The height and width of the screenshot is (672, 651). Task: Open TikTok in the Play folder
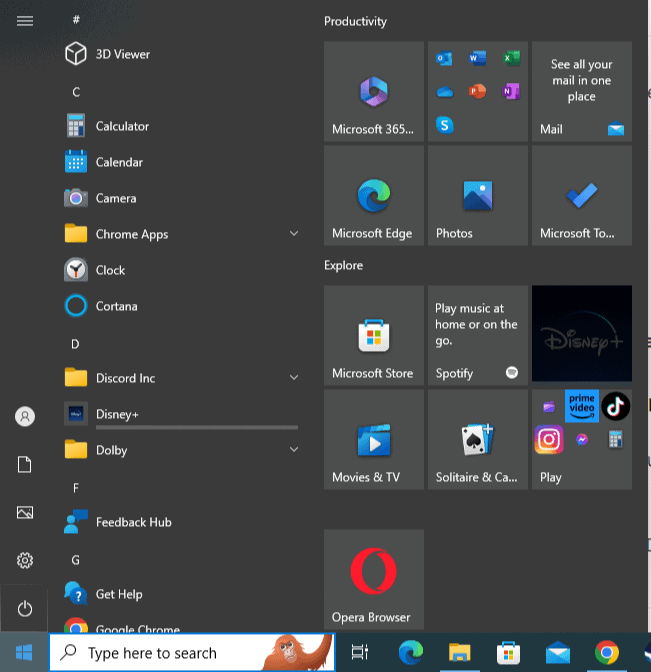pyautogui.click(x=615, y=406)
